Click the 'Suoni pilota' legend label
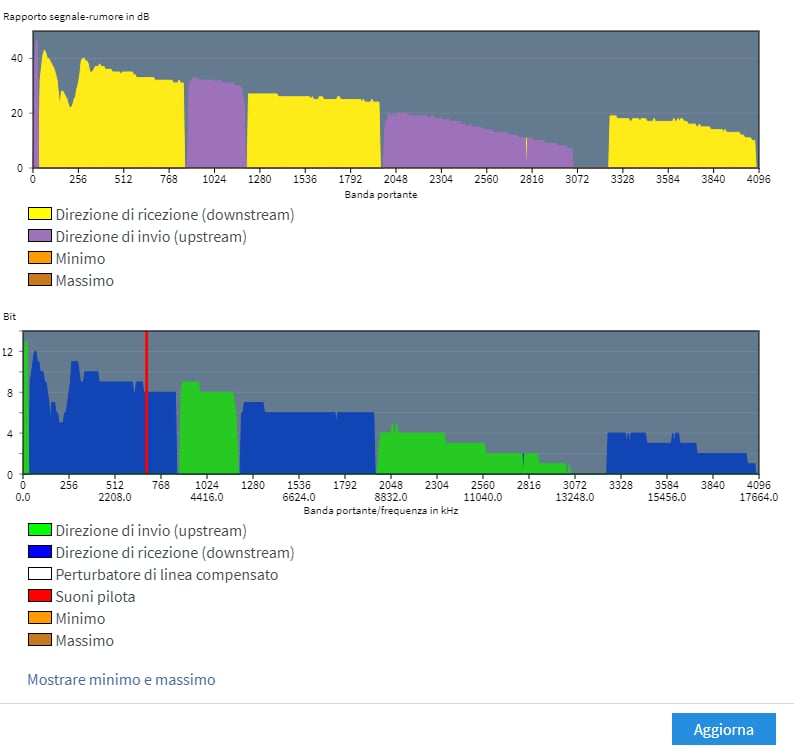Image resolution: width=794 pixels, height=754 pixels. [95, 597]
